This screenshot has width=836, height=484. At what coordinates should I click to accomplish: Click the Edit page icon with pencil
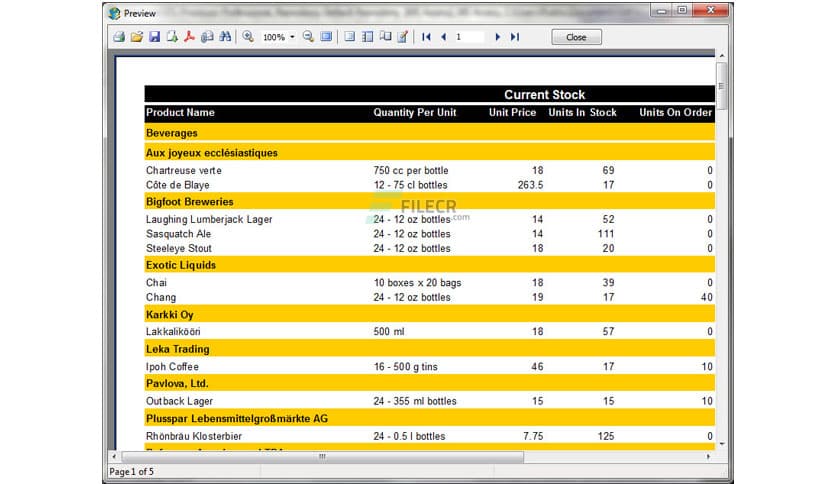pyautogui.click(x=403, y=37)
